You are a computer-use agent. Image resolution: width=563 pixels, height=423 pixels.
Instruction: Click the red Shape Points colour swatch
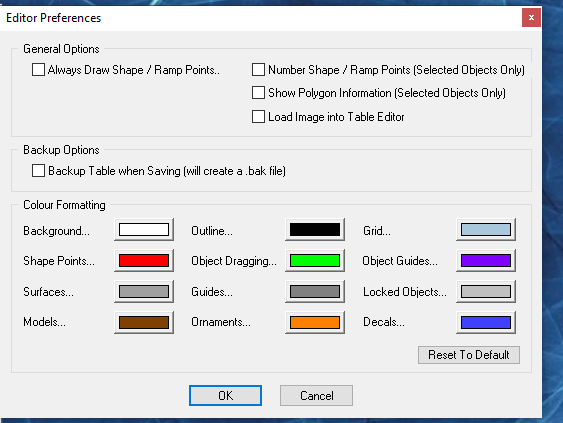(144, 260)
